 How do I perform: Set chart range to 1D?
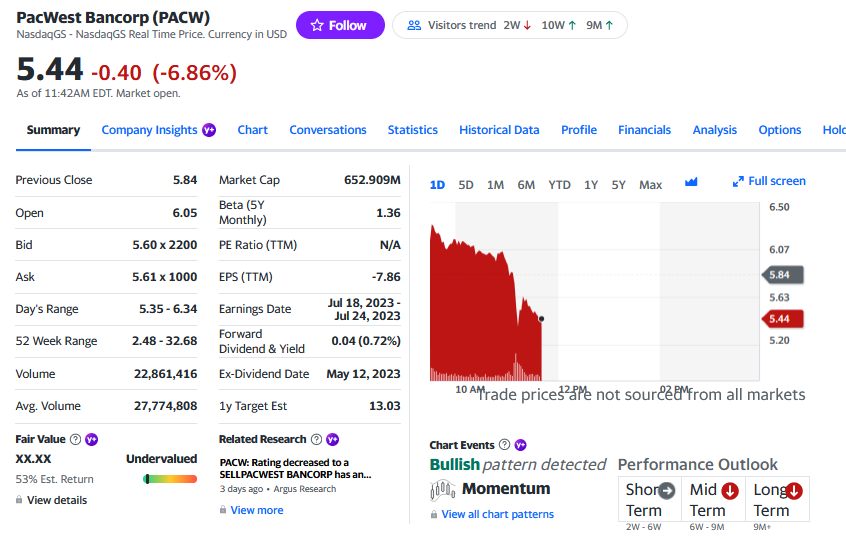pos(437,185)
